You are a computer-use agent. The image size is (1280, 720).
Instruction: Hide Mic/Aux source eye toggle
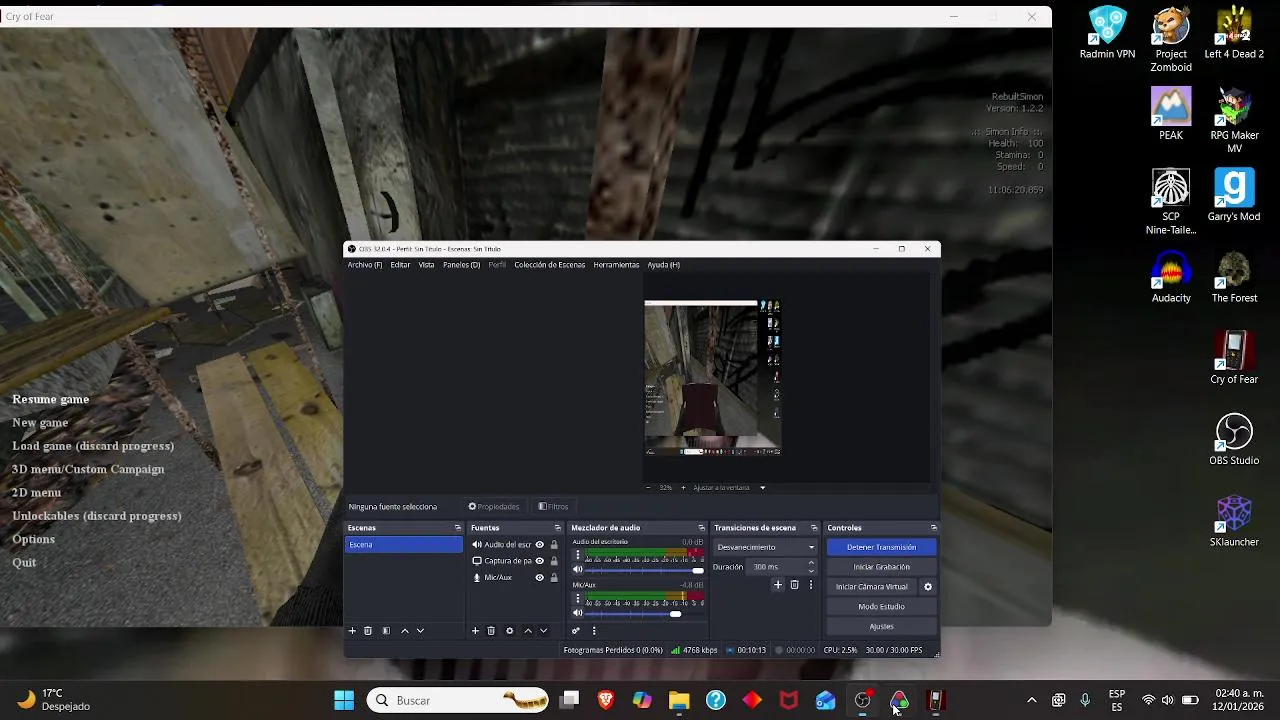[x=540, y=577]
